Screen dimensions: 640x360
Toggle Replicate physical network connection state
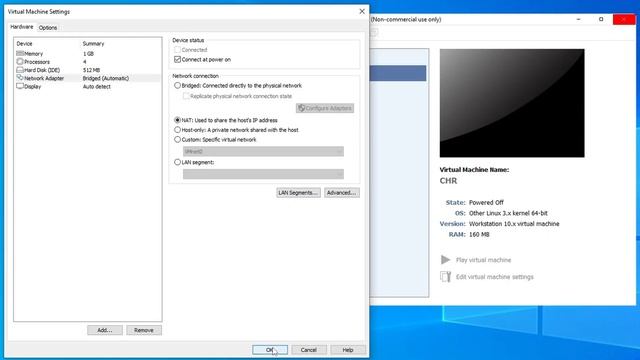(x=186, y=96)
